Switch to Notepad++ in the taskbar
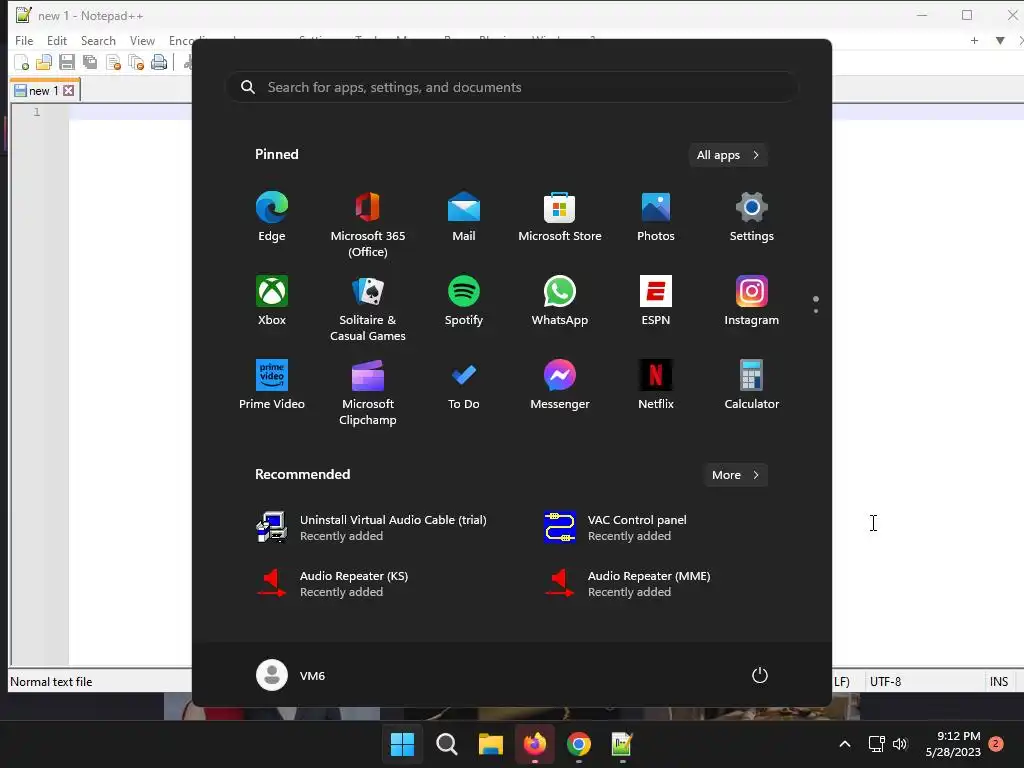 pyautogui.click(x=622, y=744)
